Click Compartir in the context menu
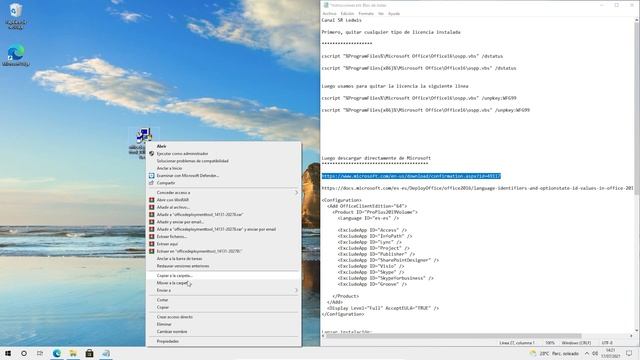Screen dimensions: 640x360 (x=166, y=183)
